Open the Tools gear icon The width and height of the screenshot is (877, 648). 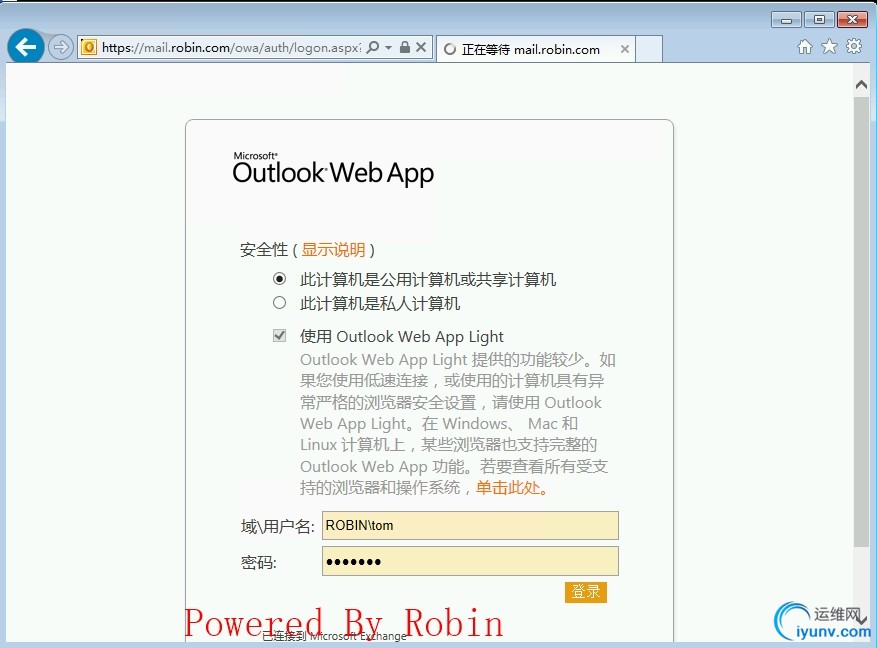(x=854, y=46)
